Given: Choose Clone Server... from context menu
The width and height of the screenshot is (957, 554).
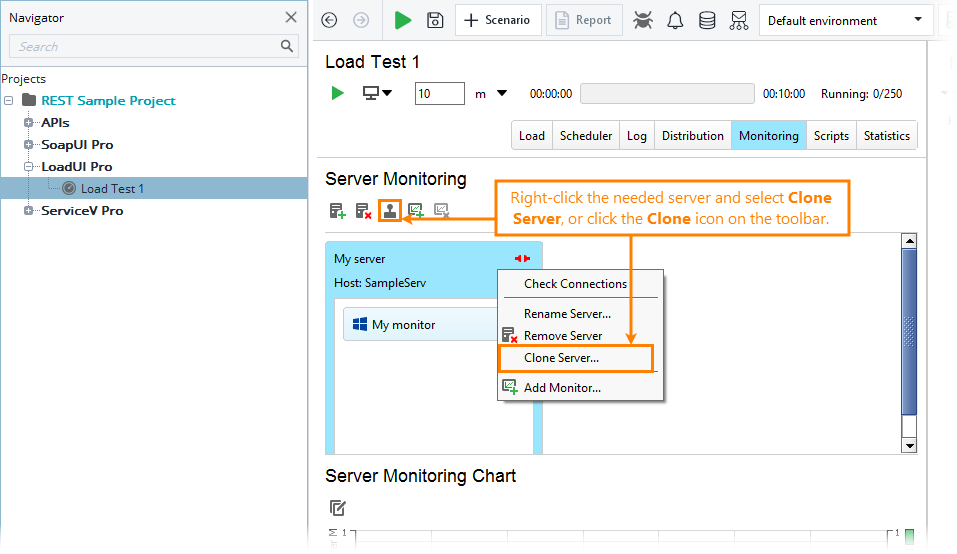Looking at the screenshot, I should pyautogui.click(x=577, y=358).
